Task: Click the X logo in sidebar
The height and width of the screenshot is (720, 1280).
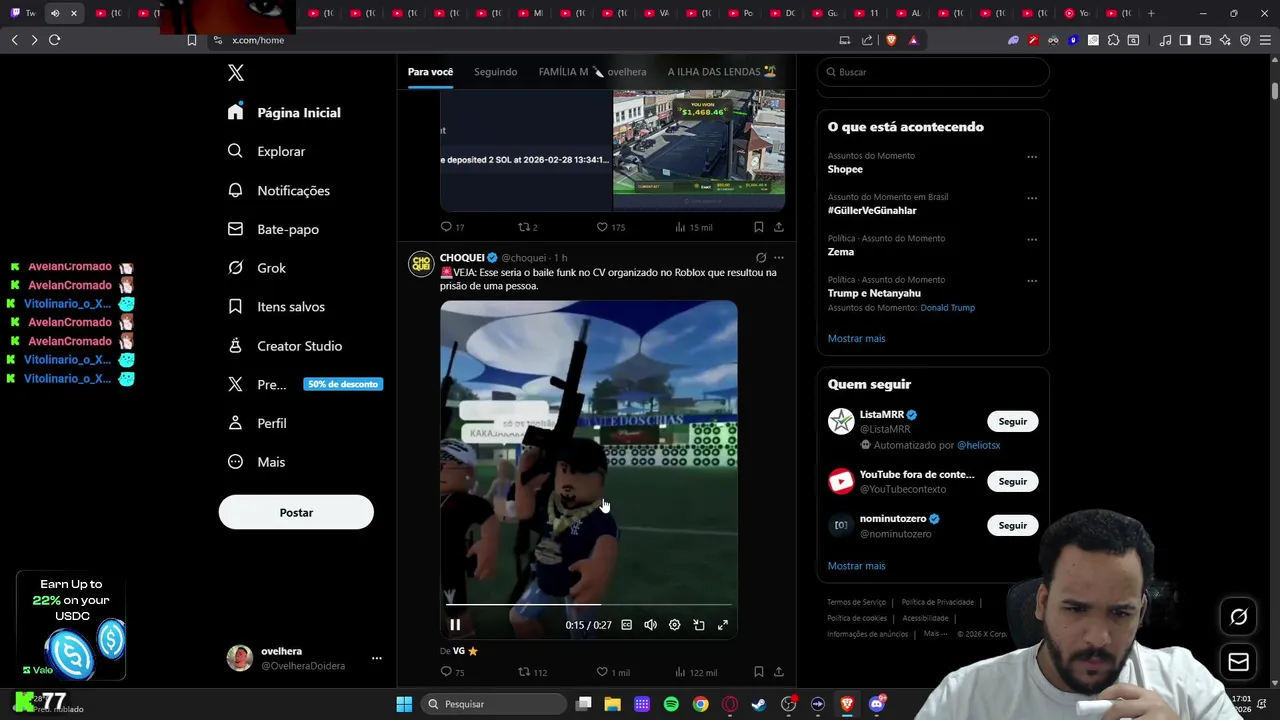Action: pyautogui.click(x=235, y=73)
